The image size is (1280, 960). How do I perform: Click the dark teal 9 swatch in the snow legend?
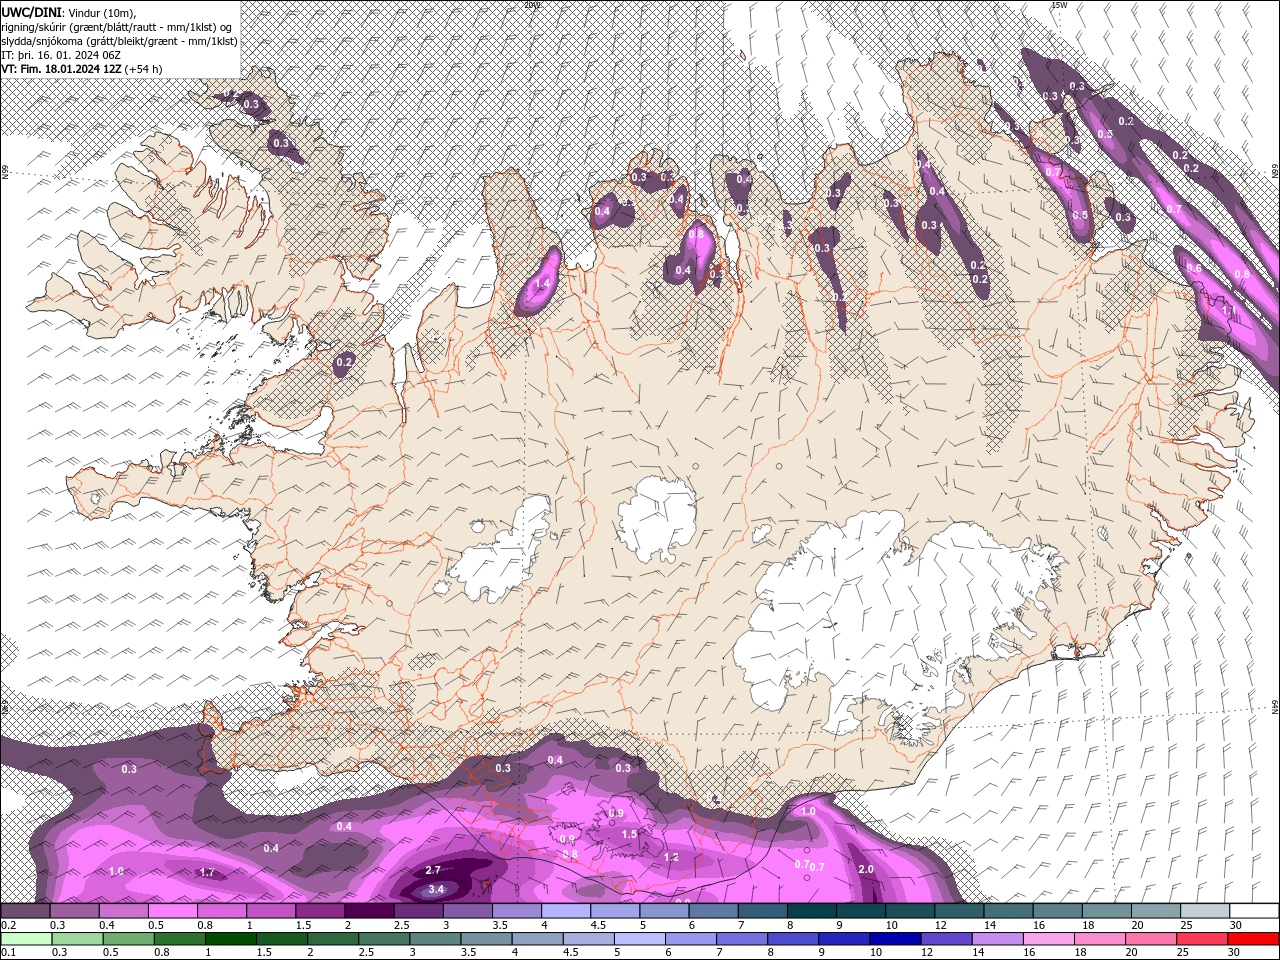[860, 911]
